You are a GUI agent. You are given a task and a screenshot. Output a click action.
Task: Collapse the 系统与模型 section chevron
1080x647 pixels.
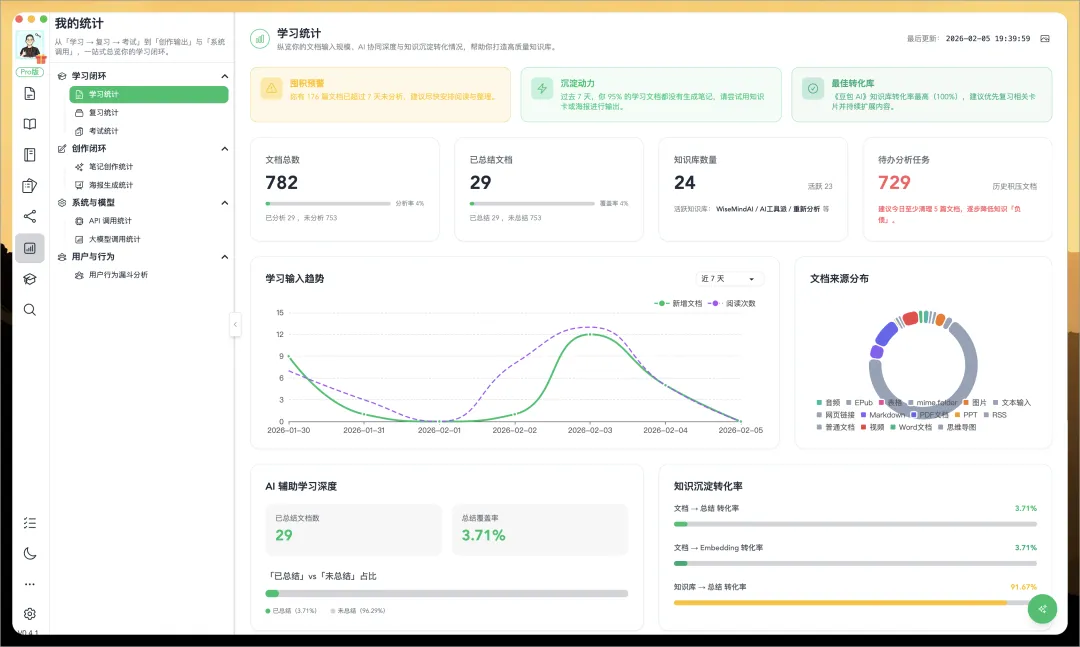click(224, 203)
